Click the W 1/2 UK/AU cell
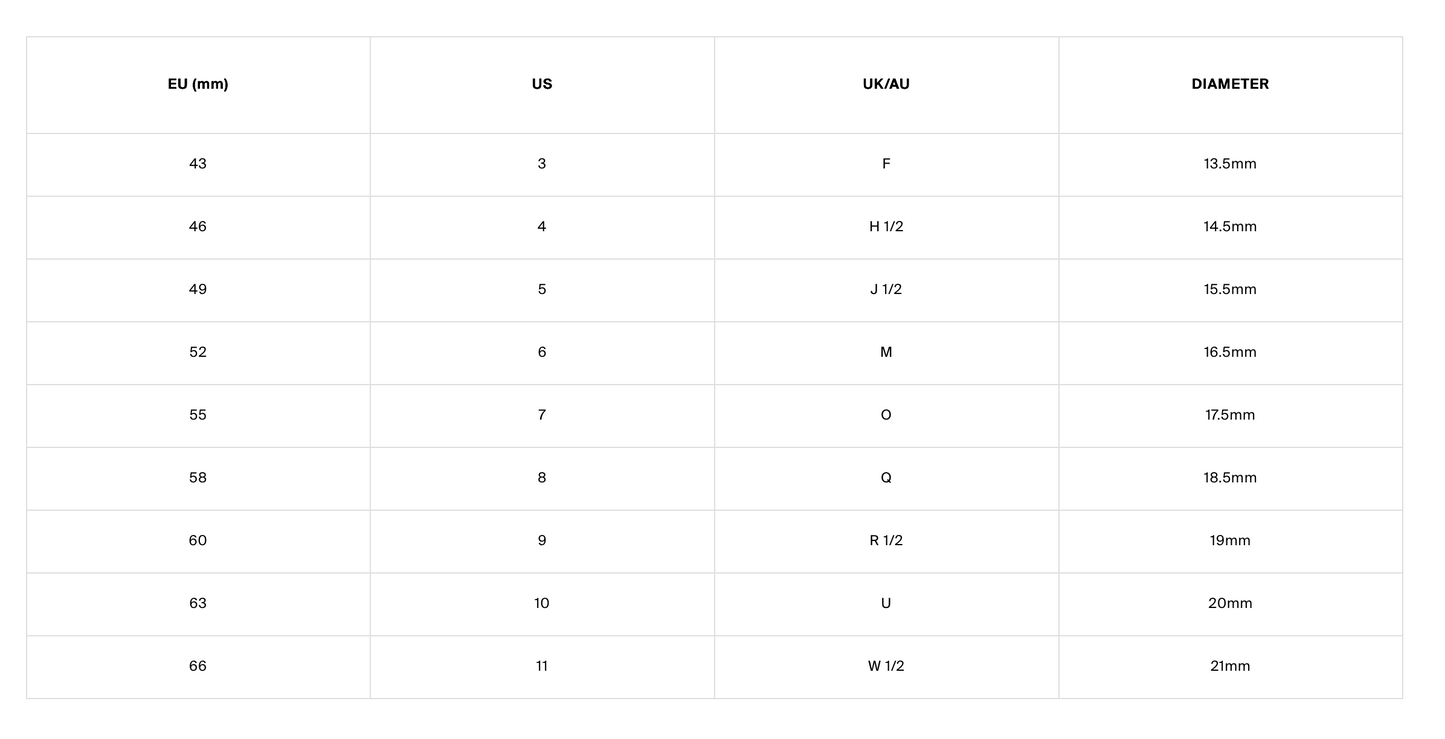Screen dimensions: 1445x739 886,667
